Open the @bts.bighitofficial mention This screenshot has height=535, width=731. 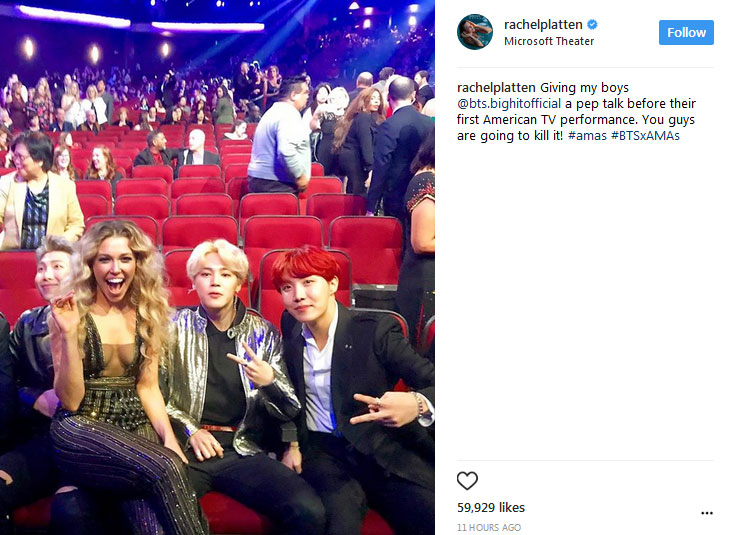(509, 103)
